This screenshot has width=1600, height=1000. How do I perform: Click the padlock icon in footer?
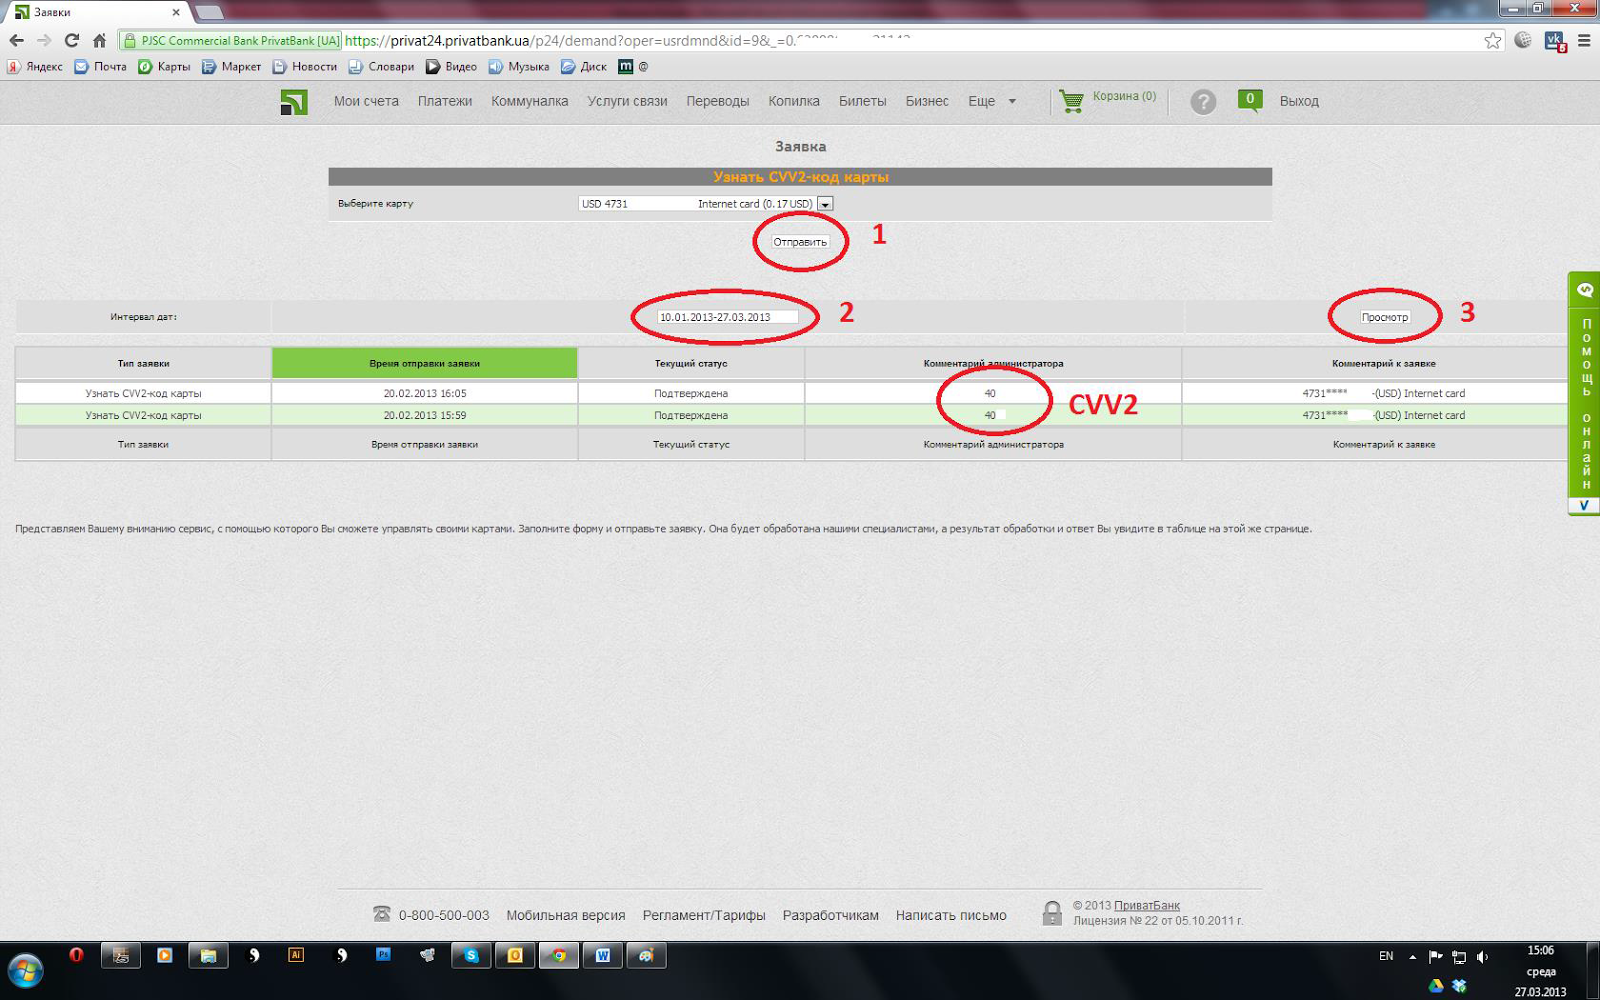tap(1052, 912)
